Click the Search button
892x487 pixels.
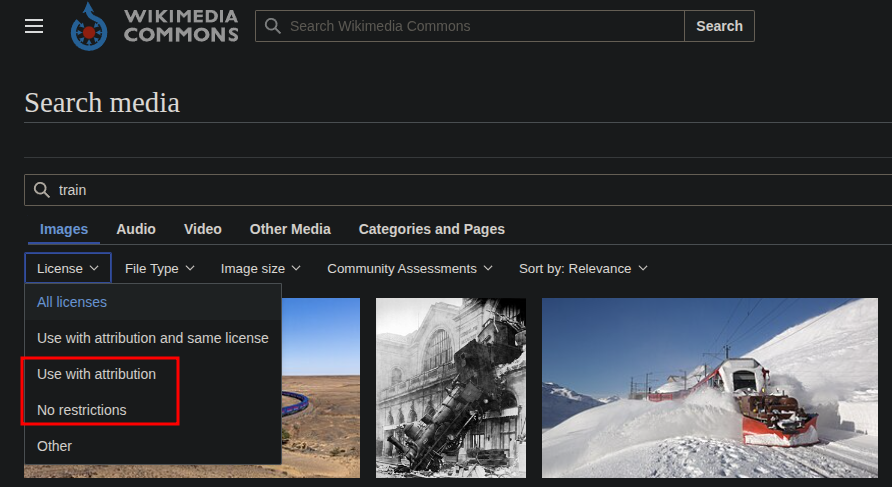coord(720,26)
